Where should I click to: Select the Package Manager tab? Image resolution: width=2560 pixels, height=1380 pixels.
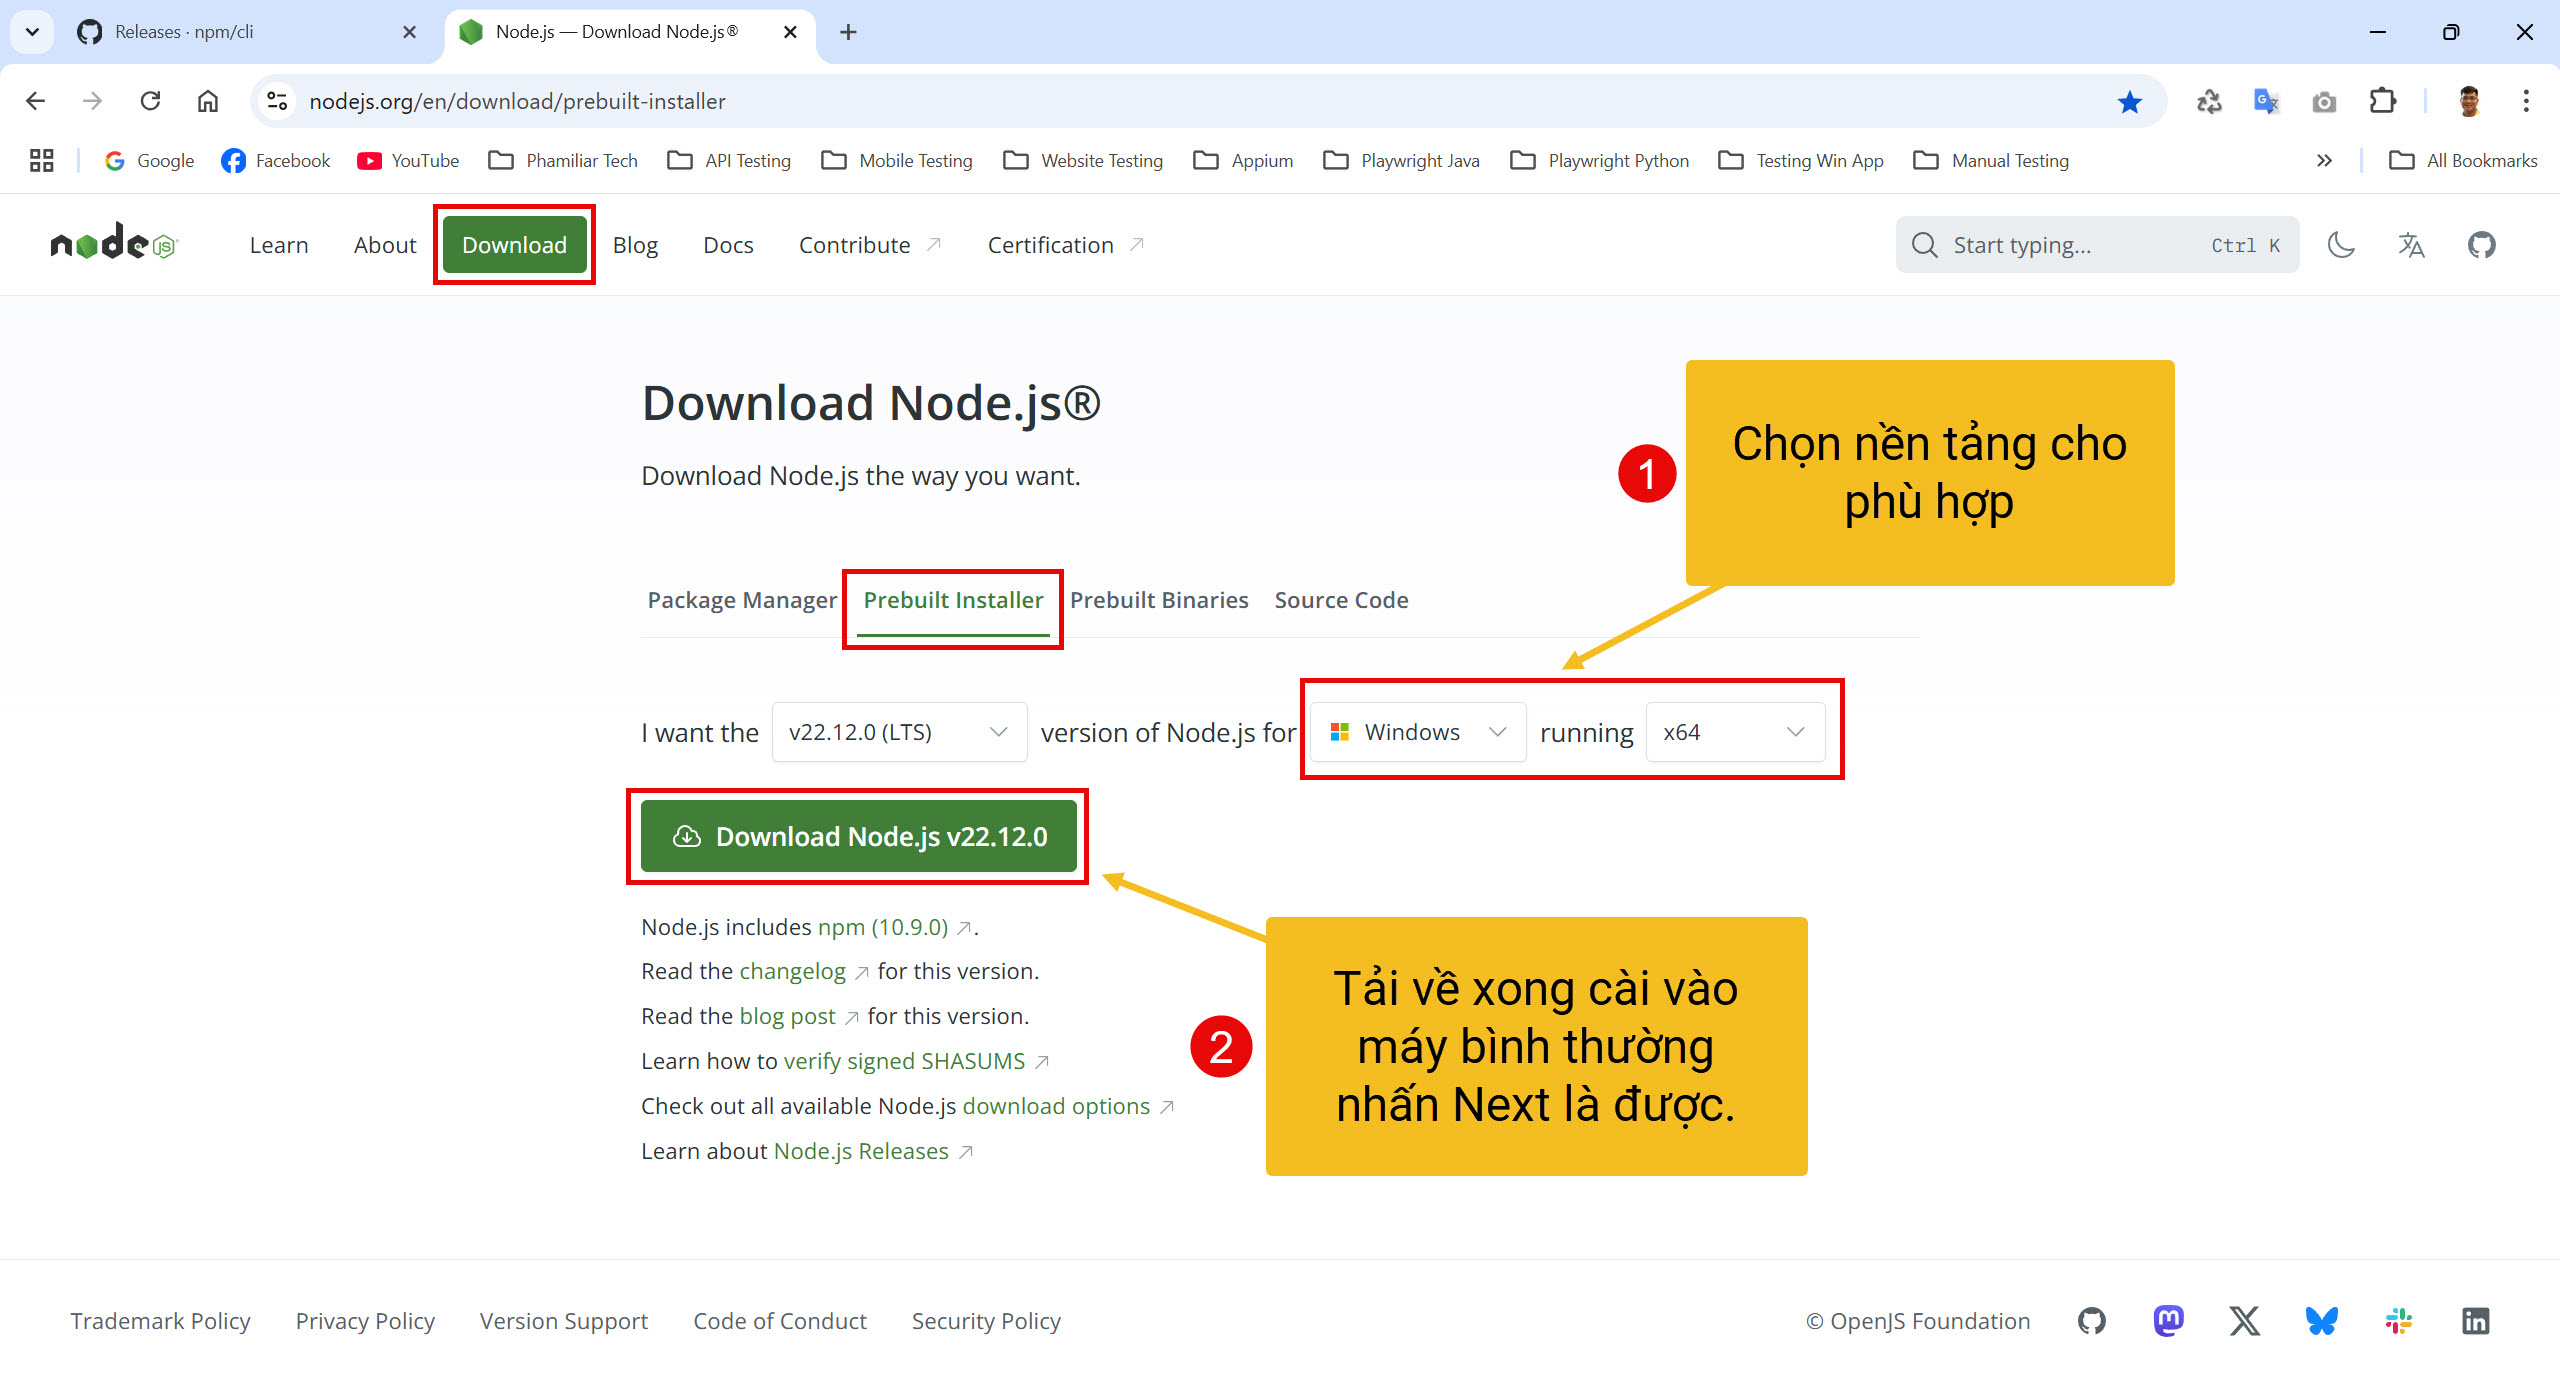(742, 600)
